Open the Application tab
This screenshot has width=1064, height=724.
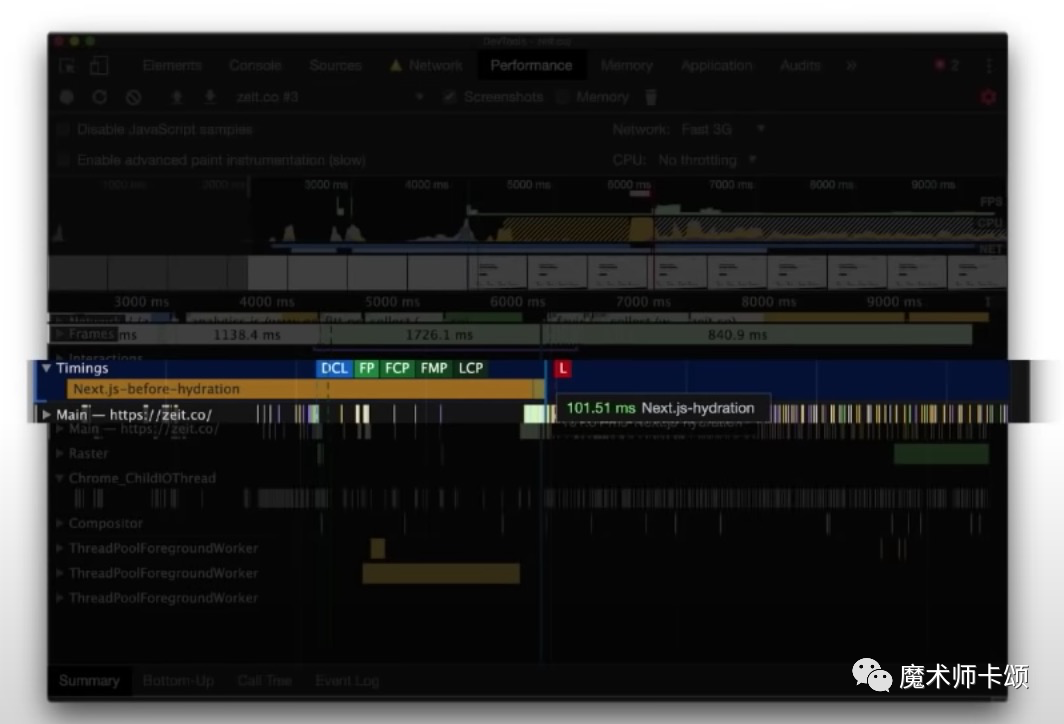(717, 66)
